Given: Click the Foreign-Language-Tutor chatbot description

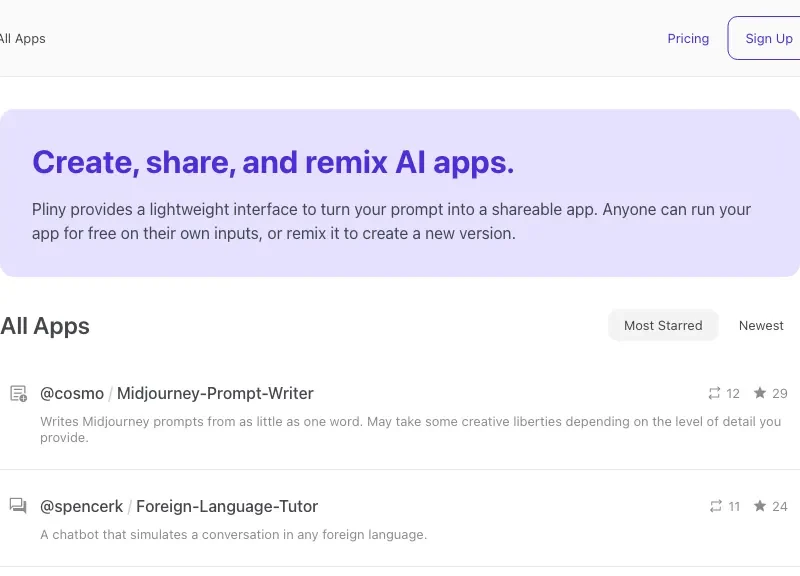Looking at the screenshot, I should point(233,534).
